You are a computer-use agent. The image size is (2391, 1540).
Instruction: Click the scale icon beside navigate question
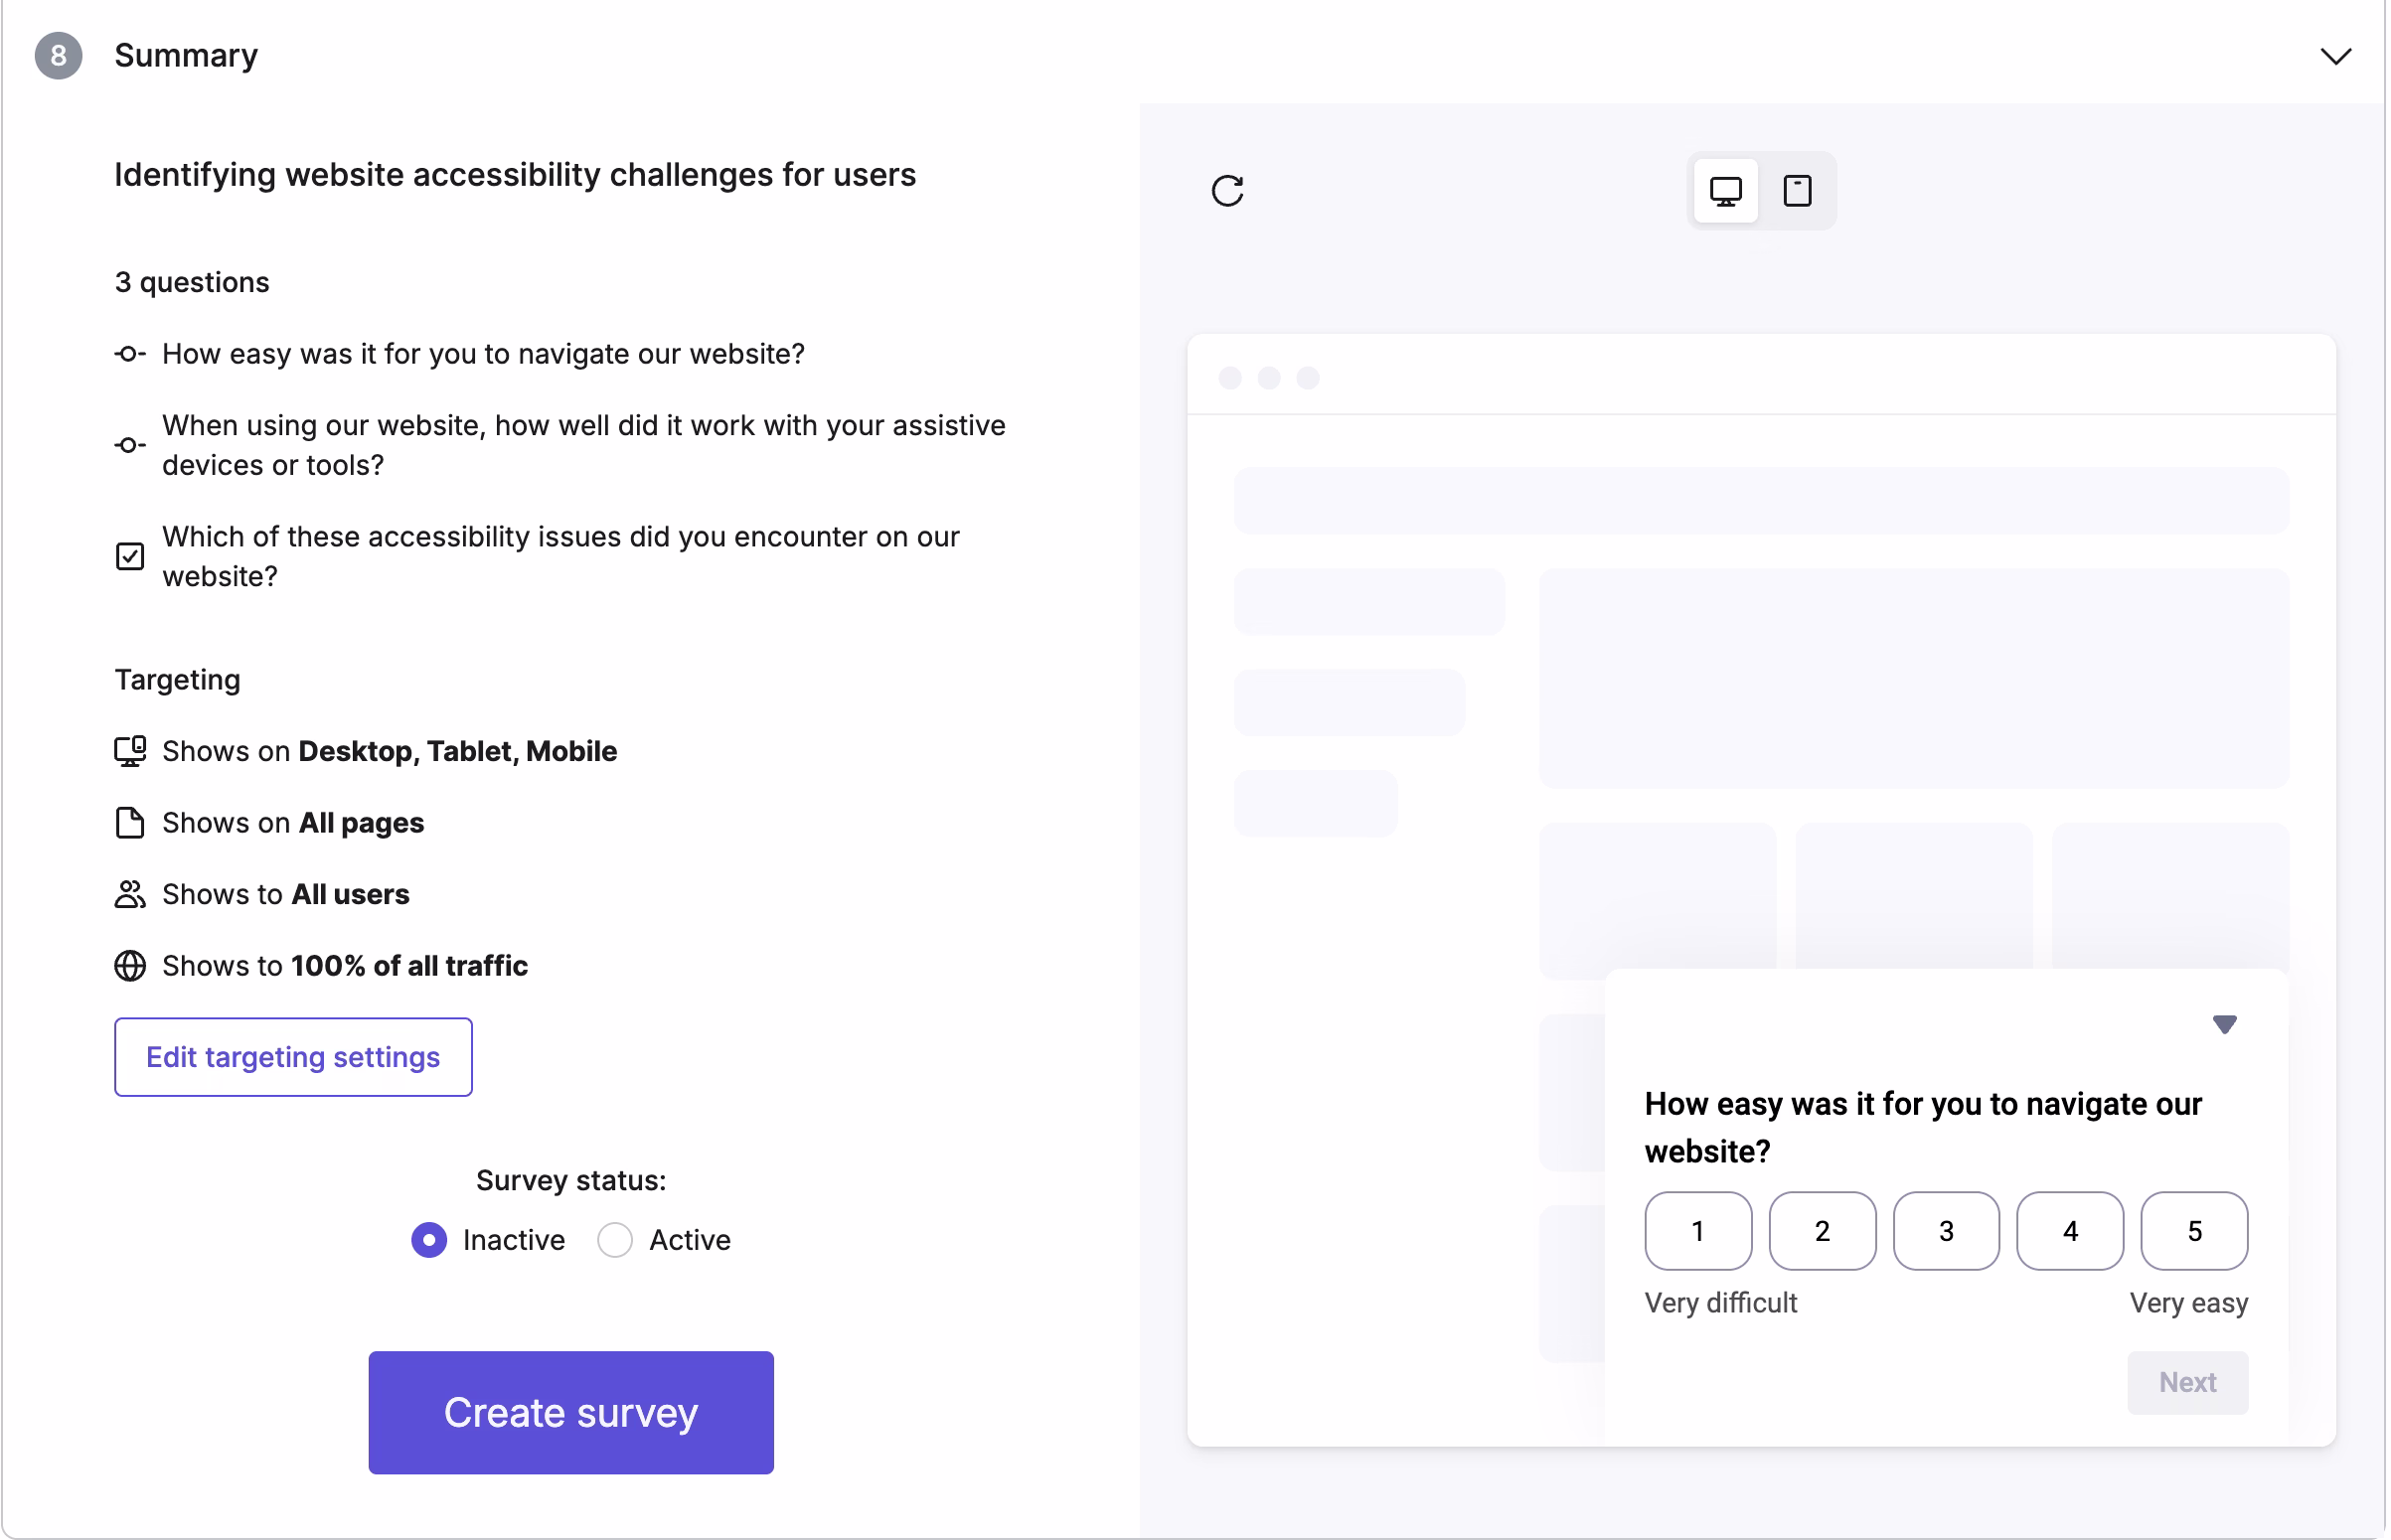[x=130, y=354]
